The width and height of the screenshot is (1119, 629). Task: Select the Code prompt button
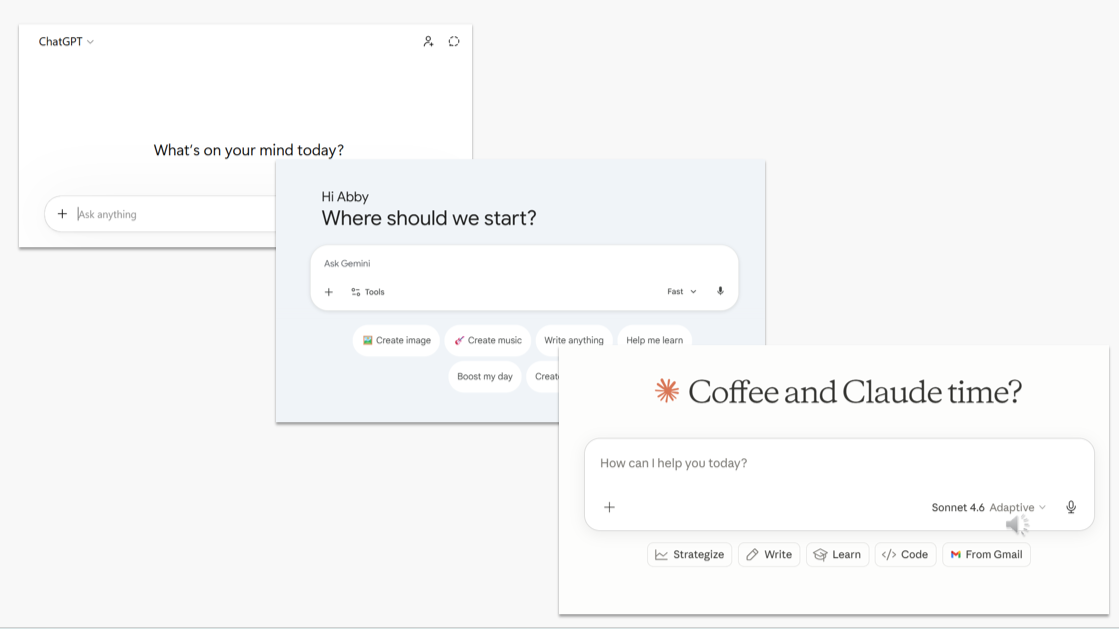pos(905,555)
